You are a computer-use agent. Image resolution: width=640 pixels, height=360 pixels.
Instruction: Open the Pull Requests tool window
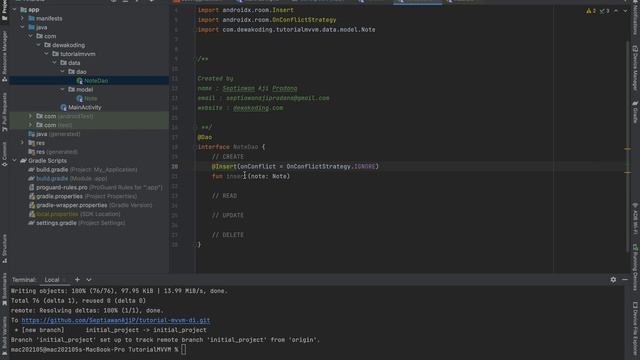click(x=4, y=111)
